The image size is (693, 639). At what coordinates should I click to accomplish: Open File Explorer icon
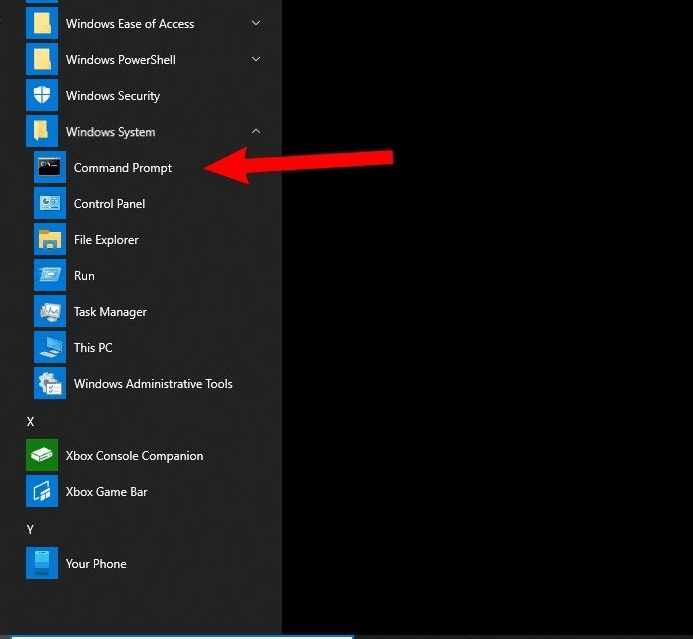coord(49,240)
